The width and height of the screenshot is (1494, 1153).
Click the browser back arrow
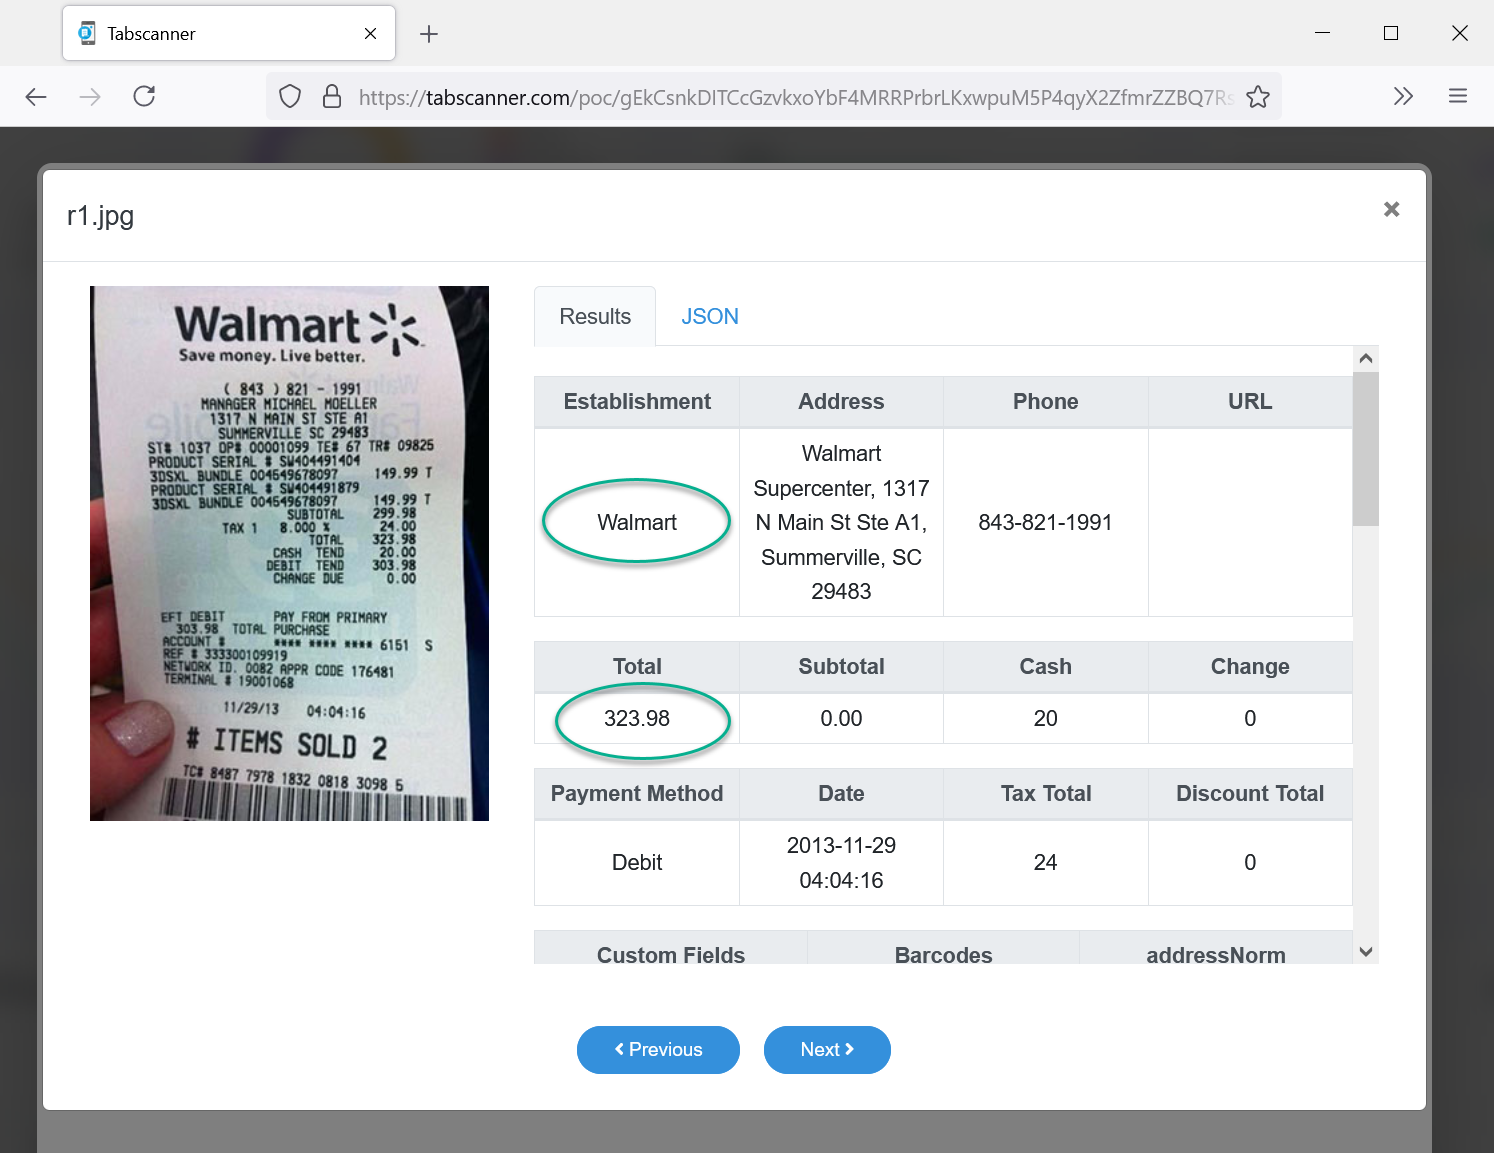(x=36, y=96)
